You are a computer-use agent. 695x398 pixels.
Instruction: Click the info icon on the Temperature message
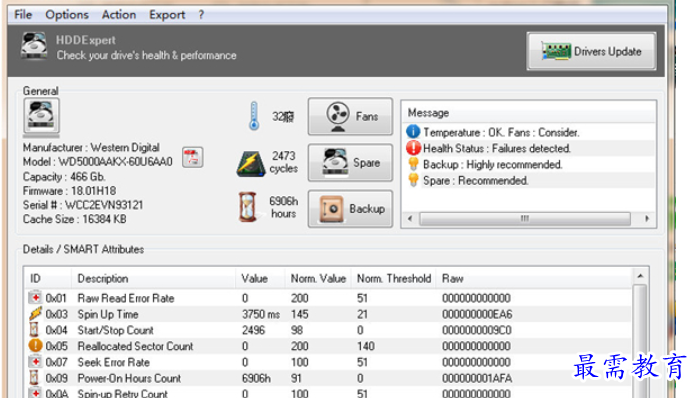tap(413, 132)
